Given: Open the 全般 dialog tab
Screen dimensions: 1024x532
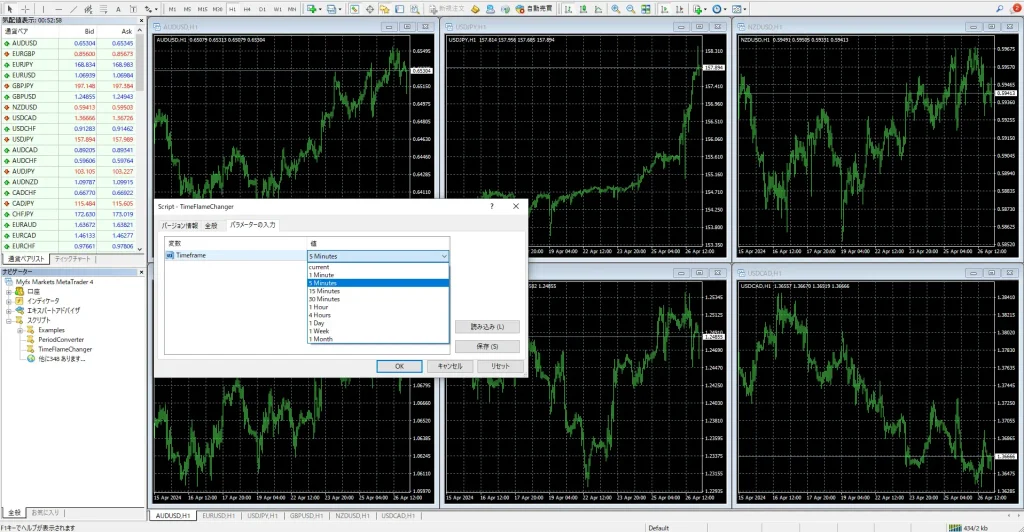Looking at the screenshot, I should tap(211, 225).
